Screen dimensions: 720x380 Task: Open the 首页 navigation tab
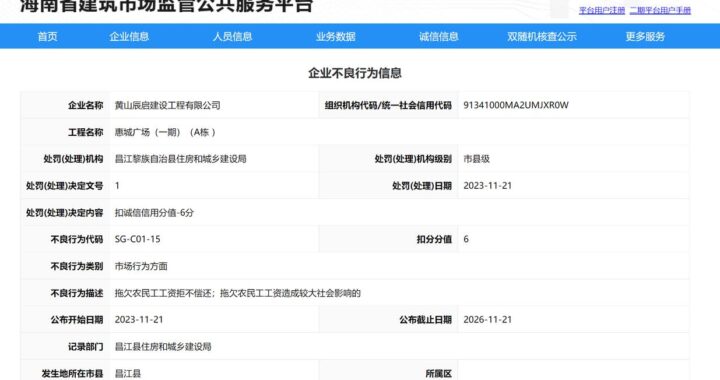47,37
